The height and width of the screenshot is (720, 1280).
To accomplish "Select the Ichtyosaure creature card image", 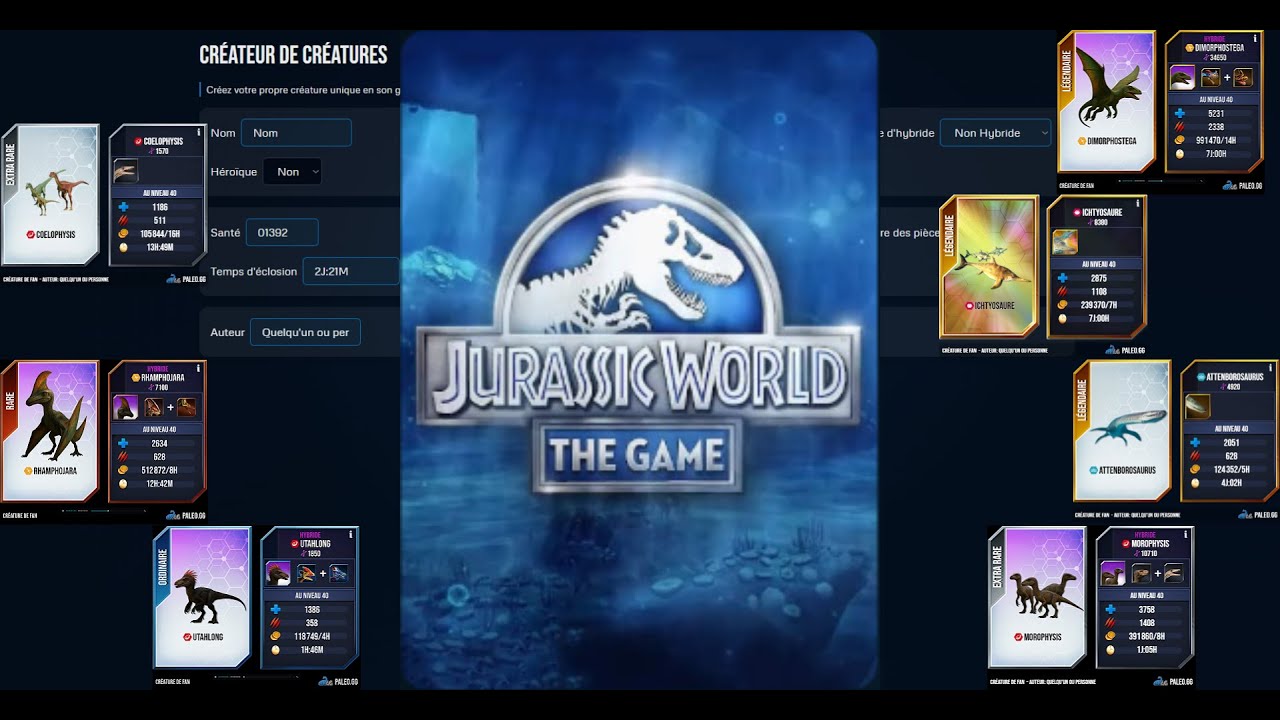I will pyautogui.click(x=990, y=266).
